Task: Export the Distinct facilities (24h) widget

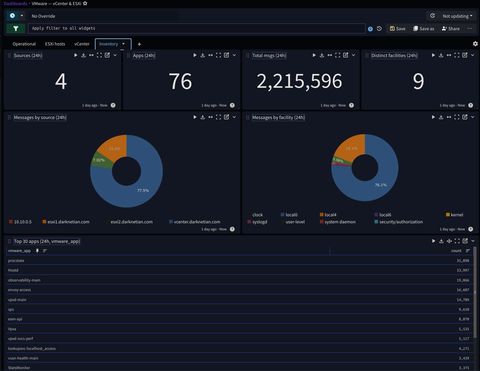Action: [x=441, y=55]
